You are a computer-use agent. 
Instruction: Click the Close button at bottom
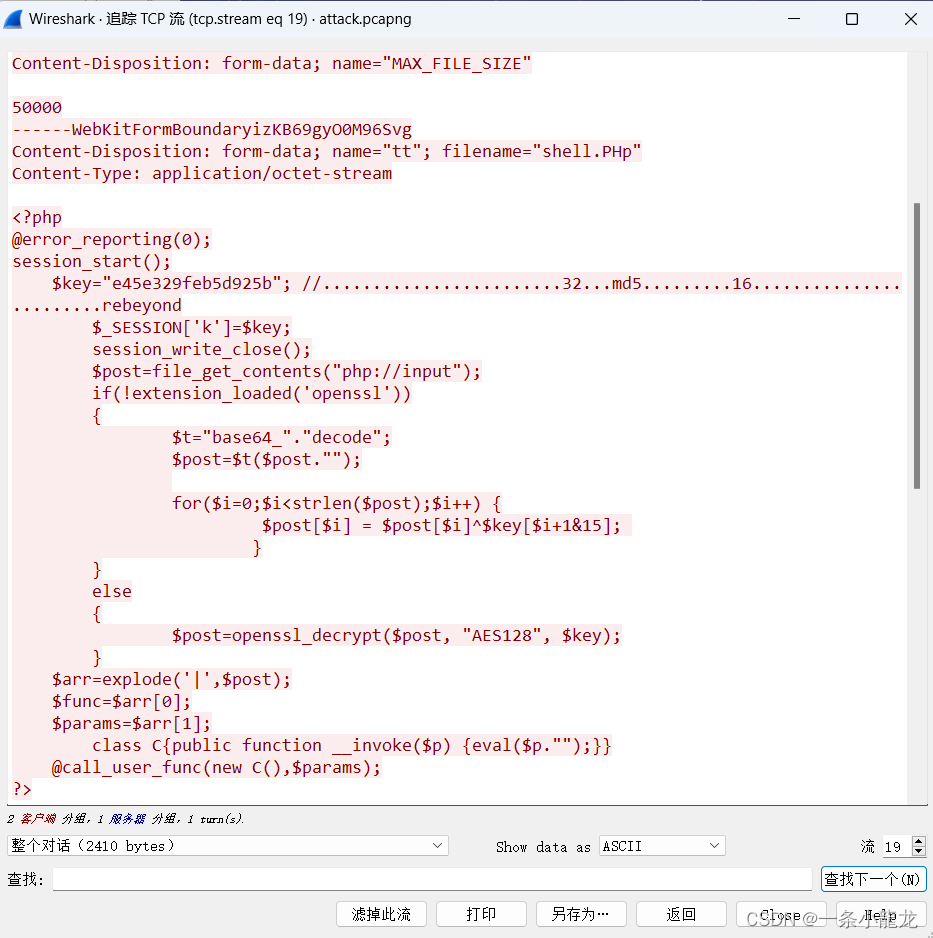[x=781, y=914]
